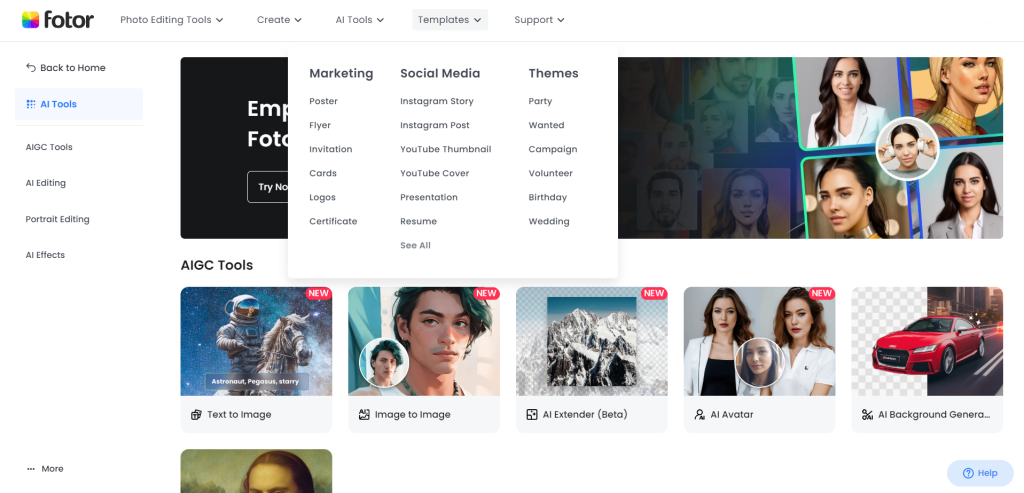
Task: Click the AI Extender (Beta) card icon
Action: point(532,414)
